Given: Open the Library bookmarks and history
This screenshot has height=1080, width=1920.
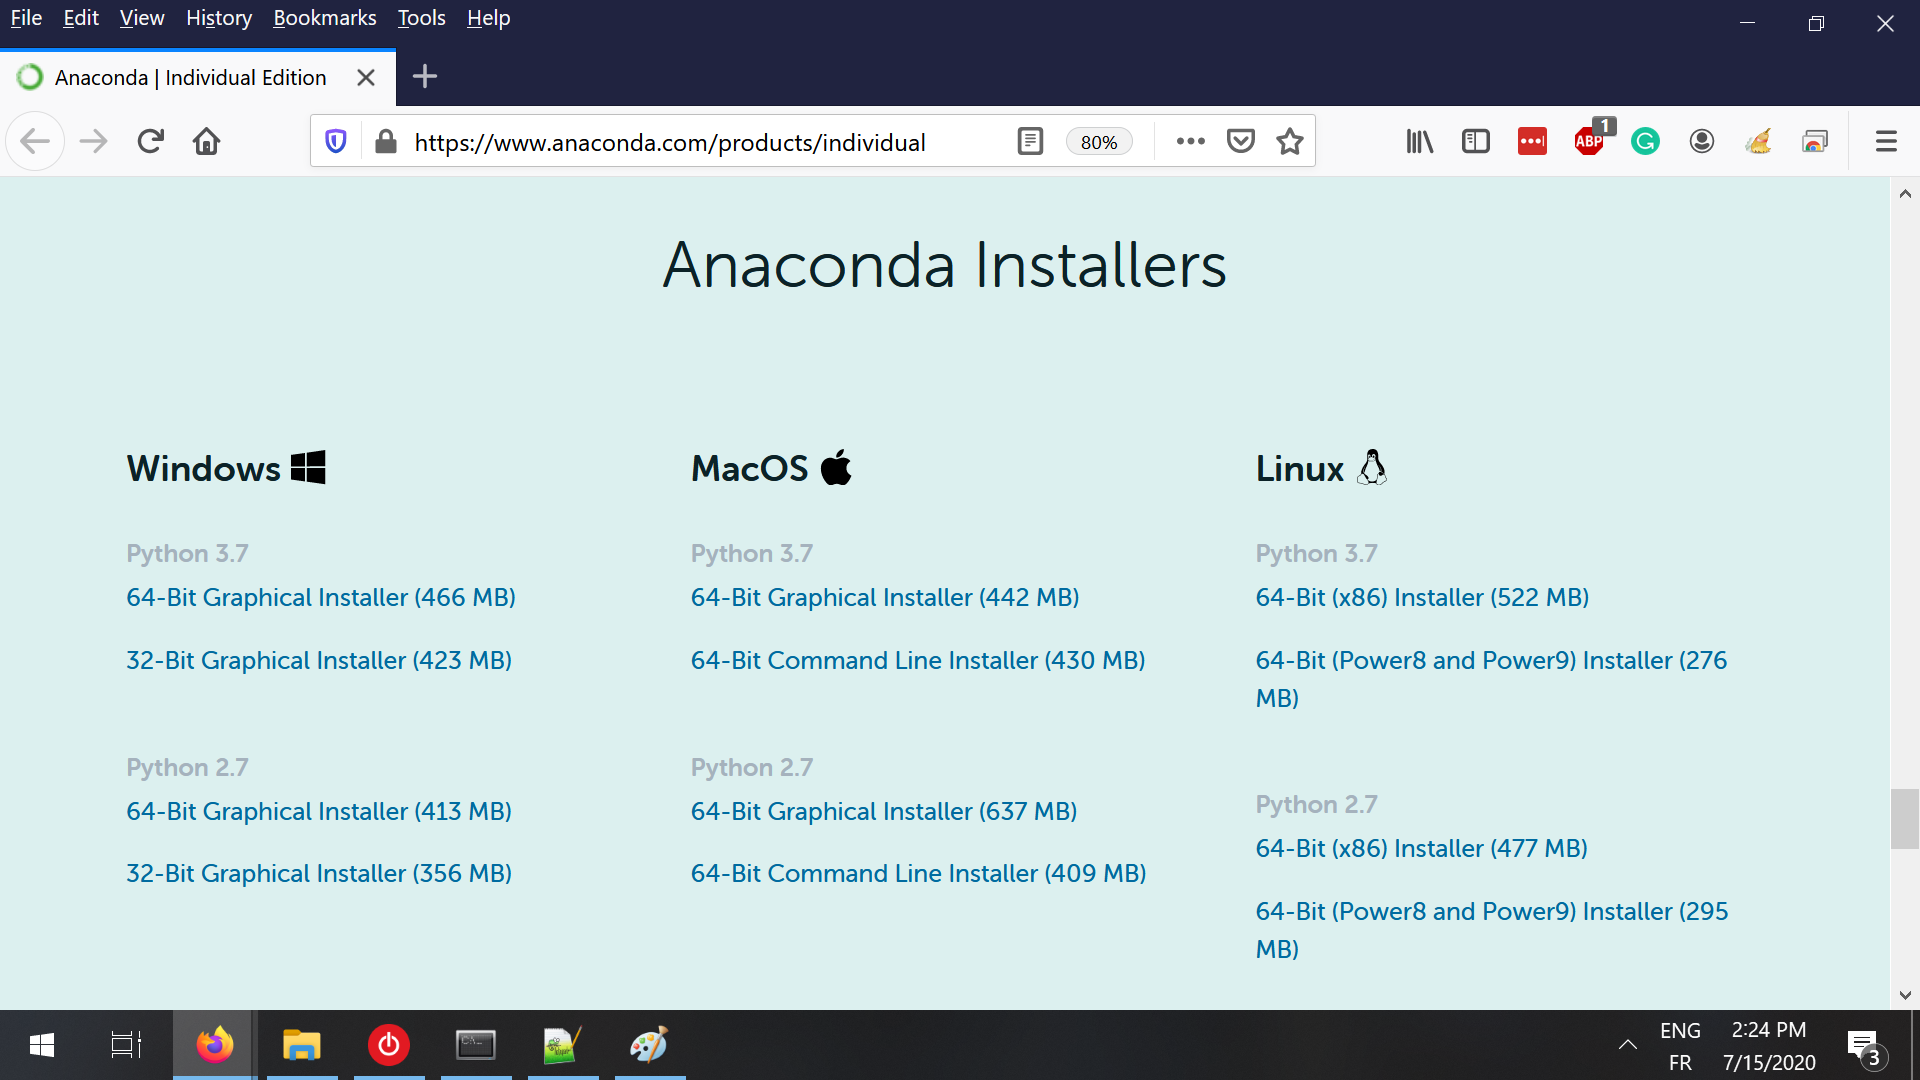Looking at the screenshot, I should click(x=1419, y=142).
